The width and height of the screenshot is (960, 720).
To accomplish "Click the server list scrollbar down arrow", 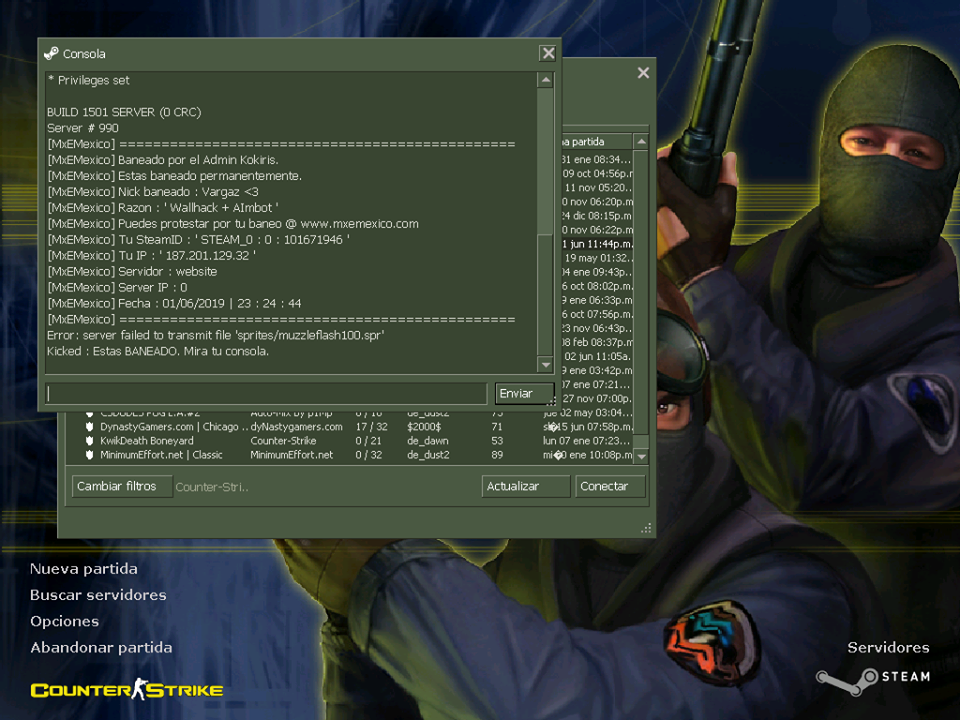I will (641, 456).
